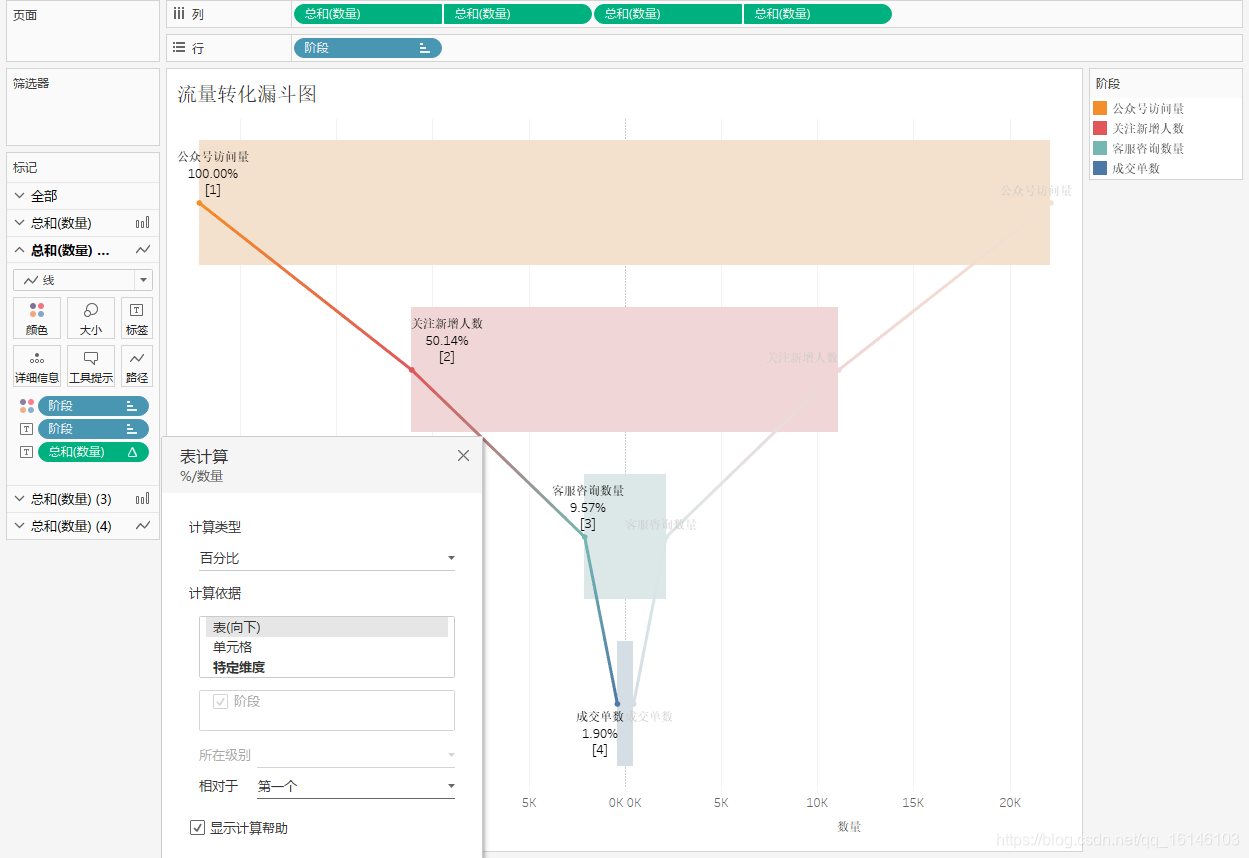Close the 表计算 dialog
The width and height of the screenshot is (1249, 858).
(x=463, y=455)
